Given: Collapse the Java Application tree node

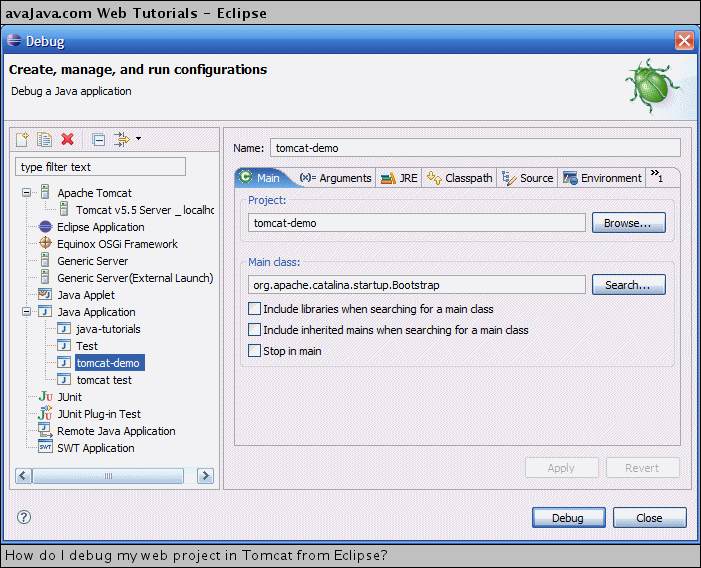Looking at the screenshot, I should [27, 311].
